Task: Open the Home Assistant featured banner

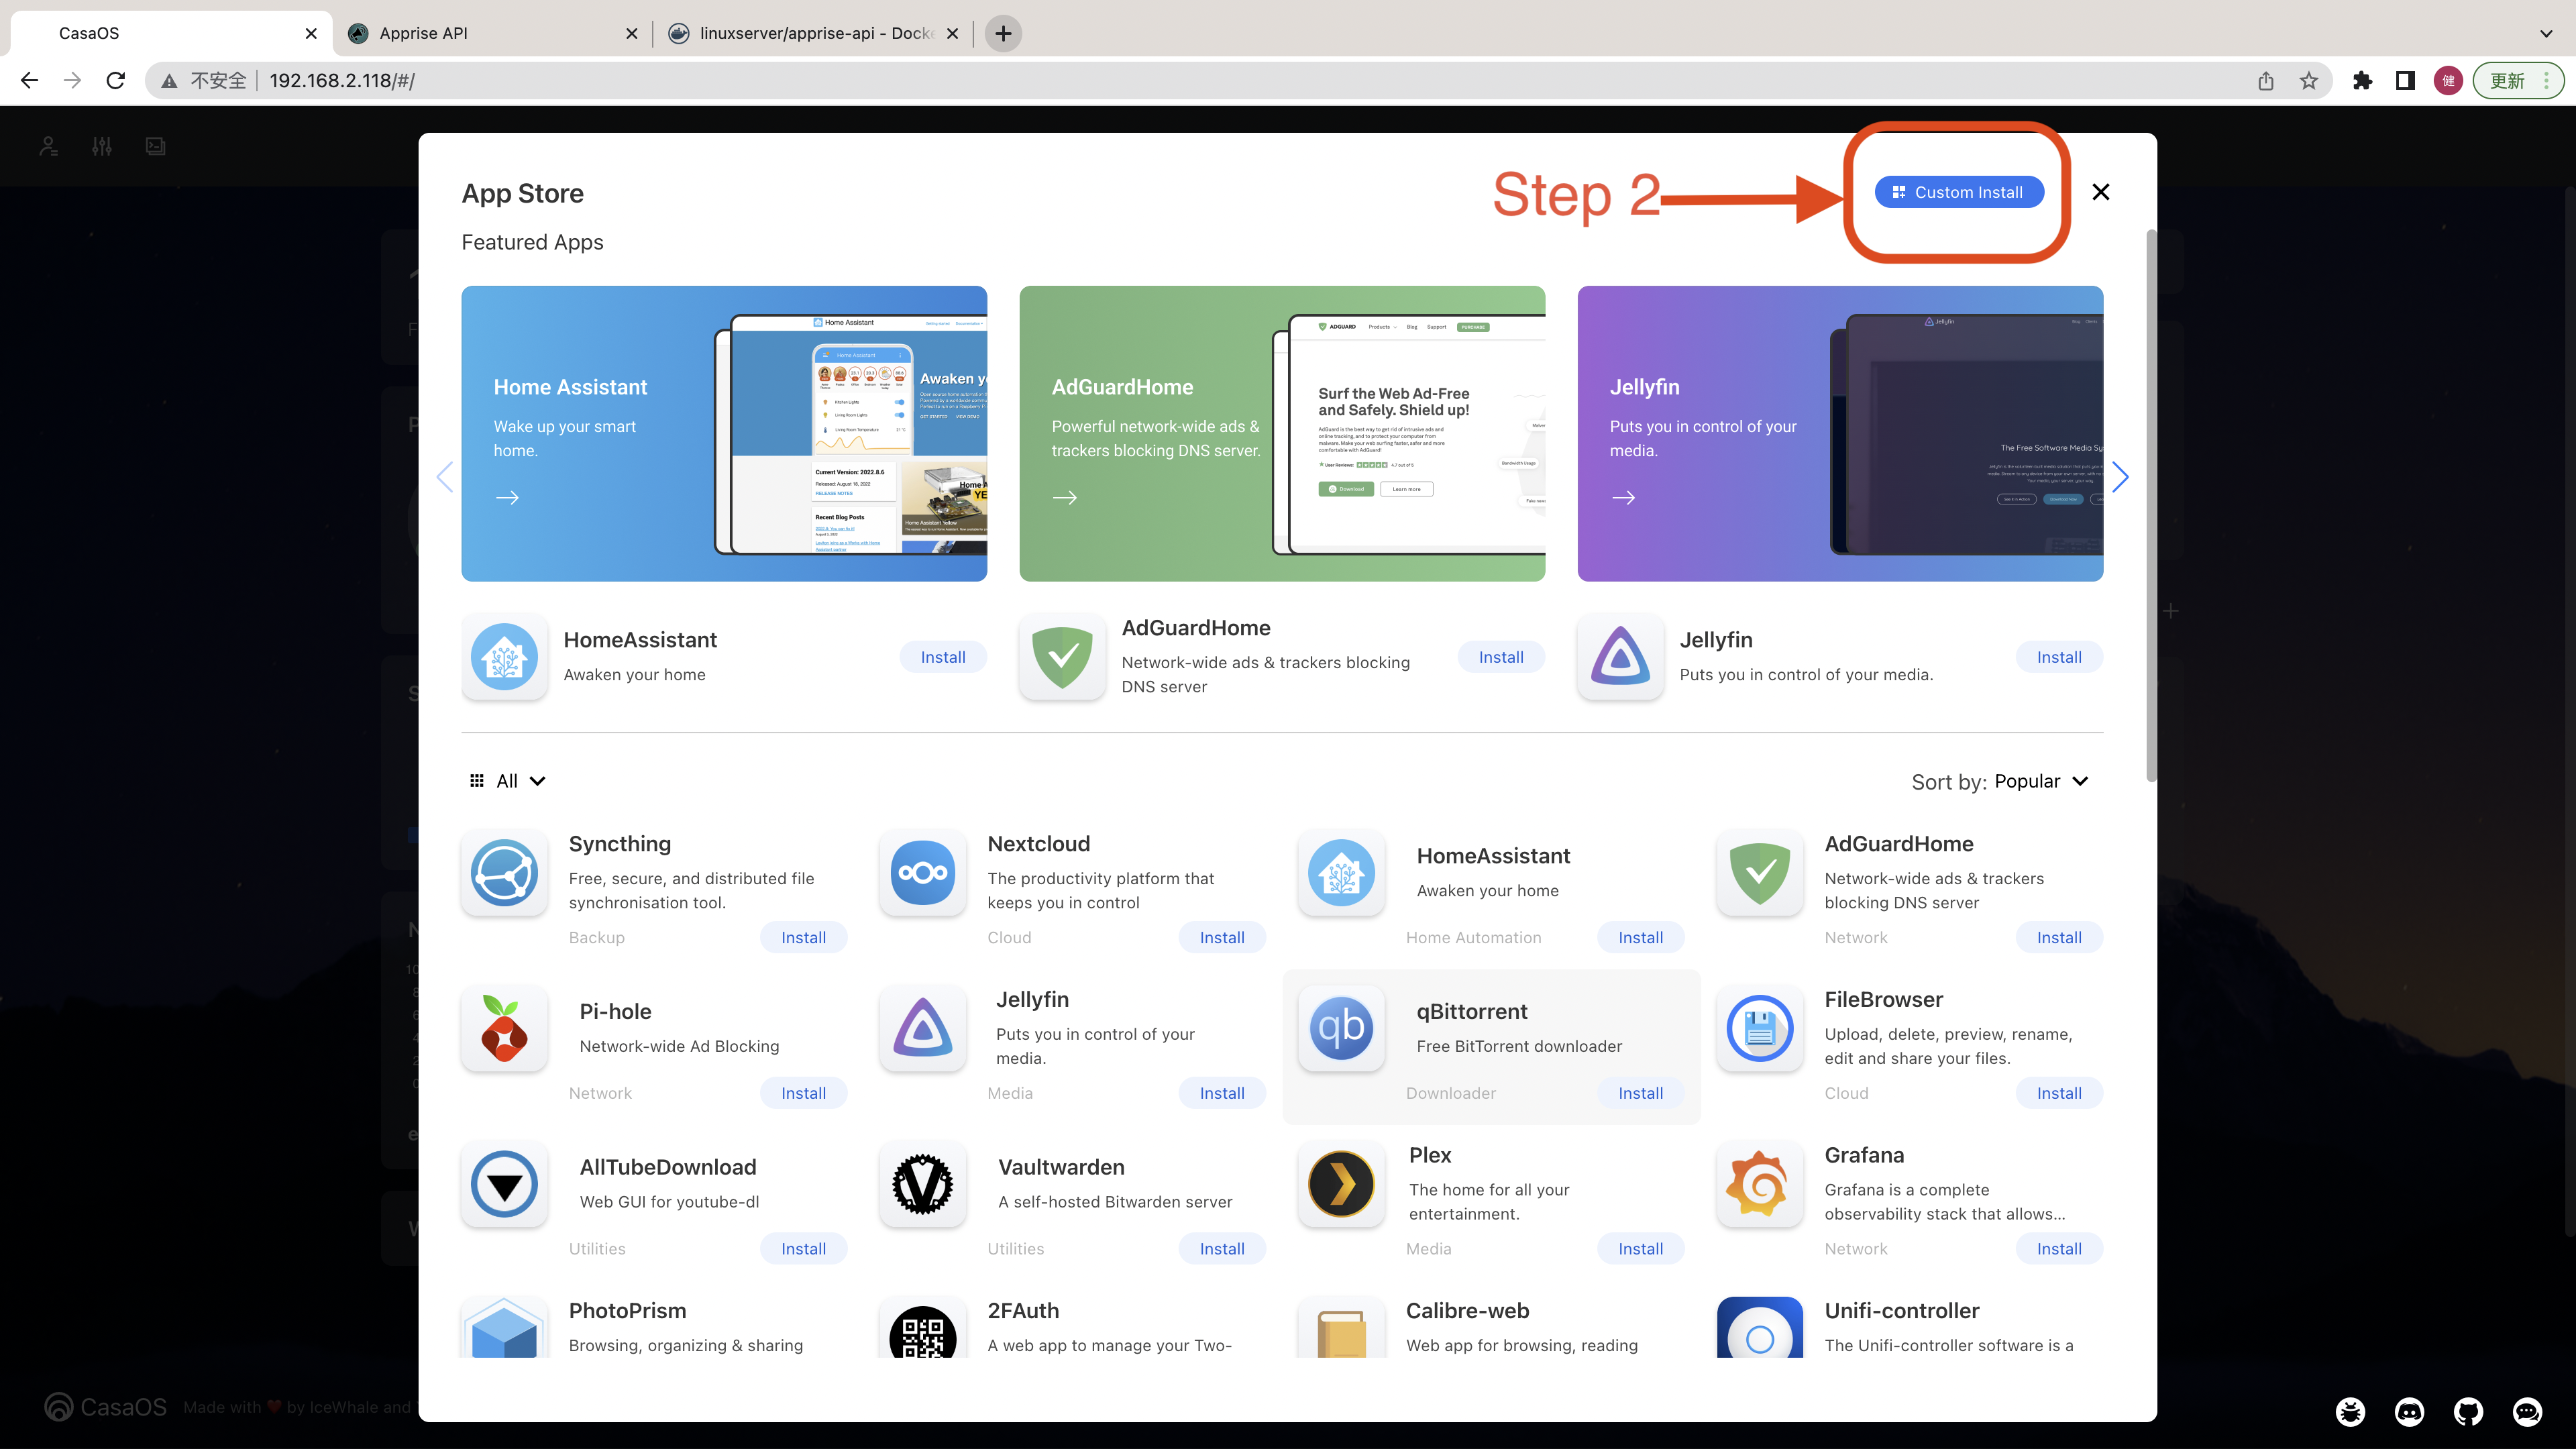Action: pos(724,433)
